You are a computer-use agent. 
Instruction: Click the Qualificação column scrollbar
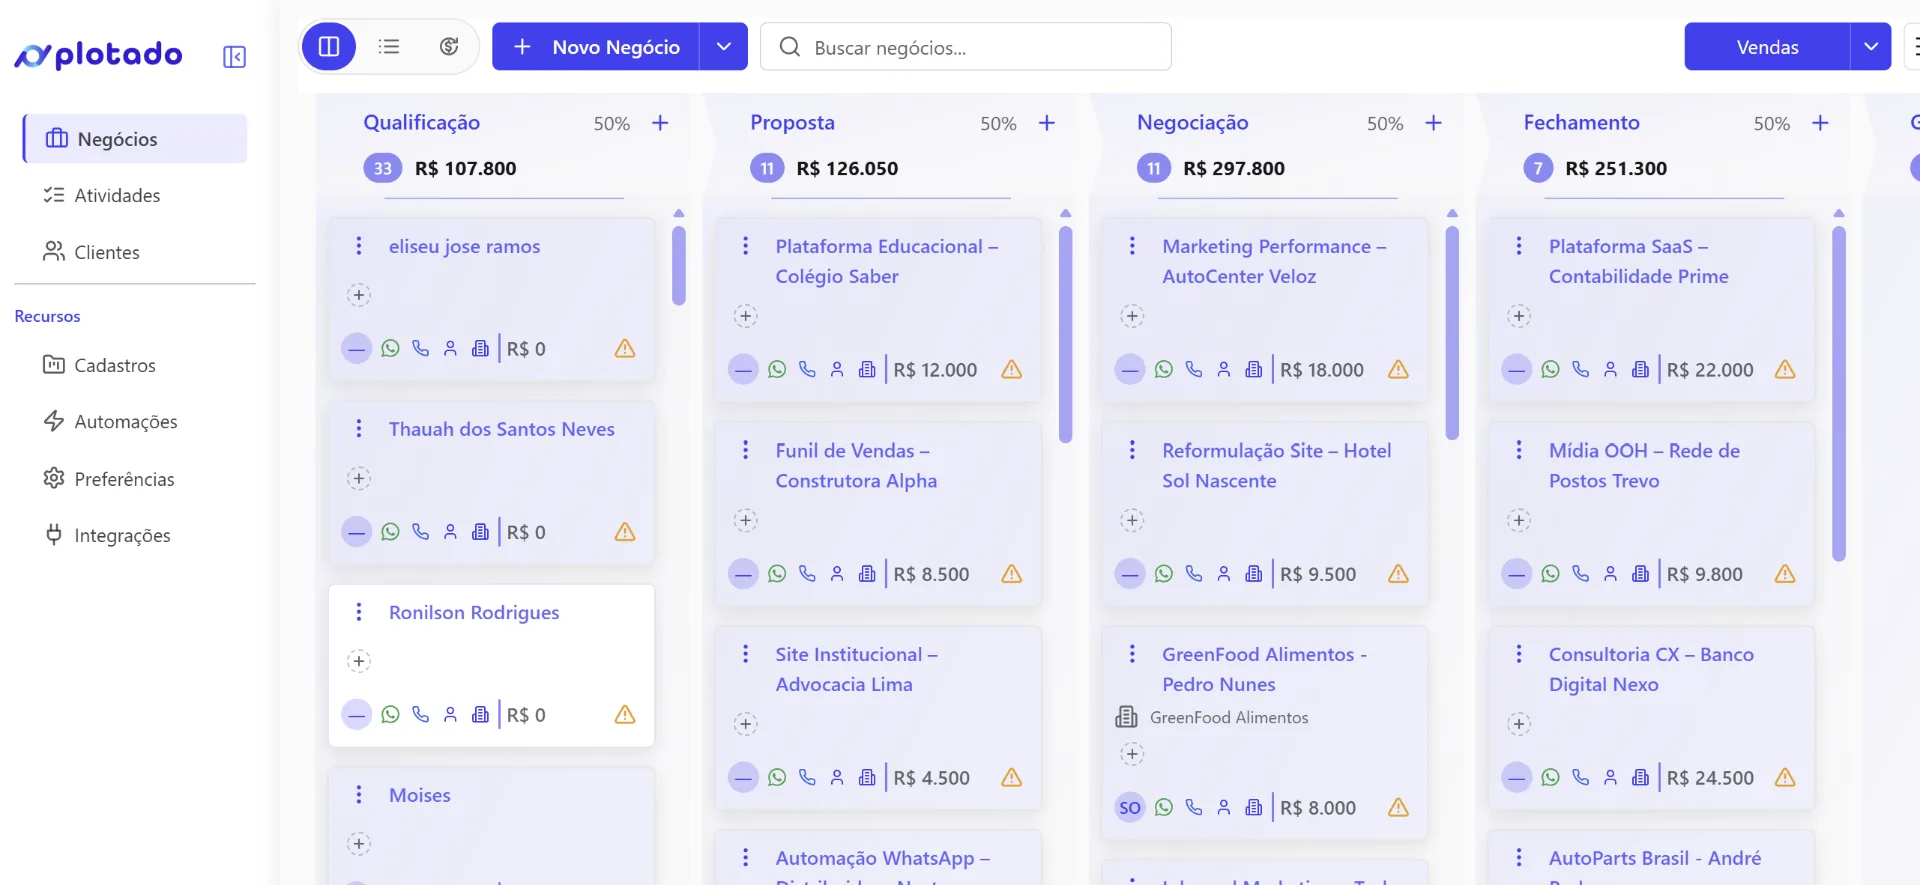679,265
